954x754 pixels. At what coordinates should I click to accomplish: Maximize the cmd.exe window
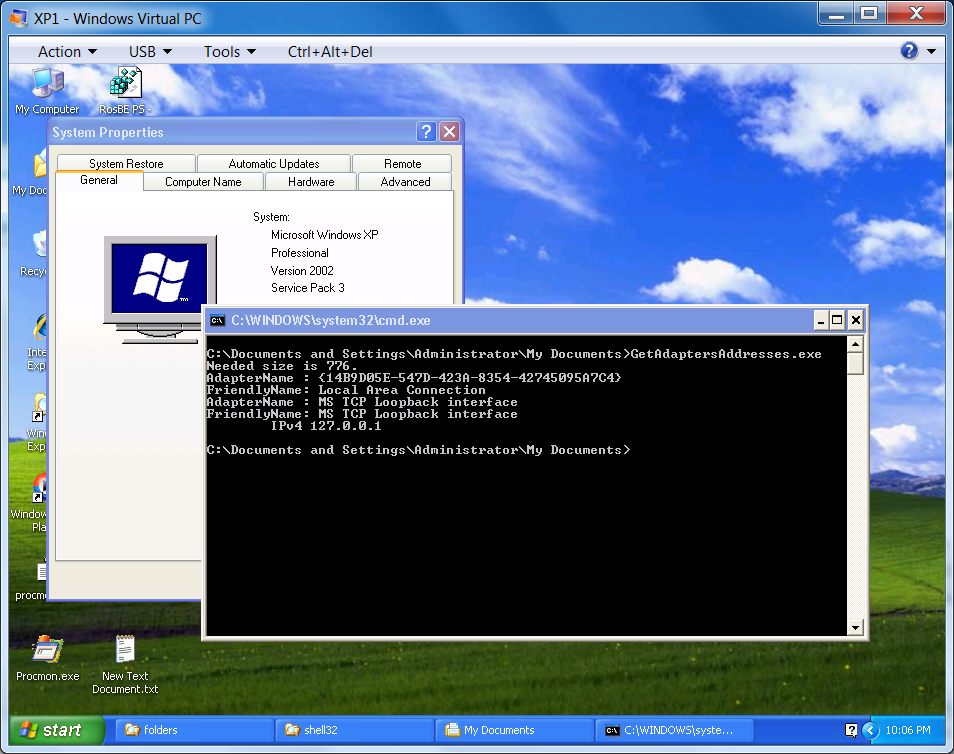click(837, 320)
